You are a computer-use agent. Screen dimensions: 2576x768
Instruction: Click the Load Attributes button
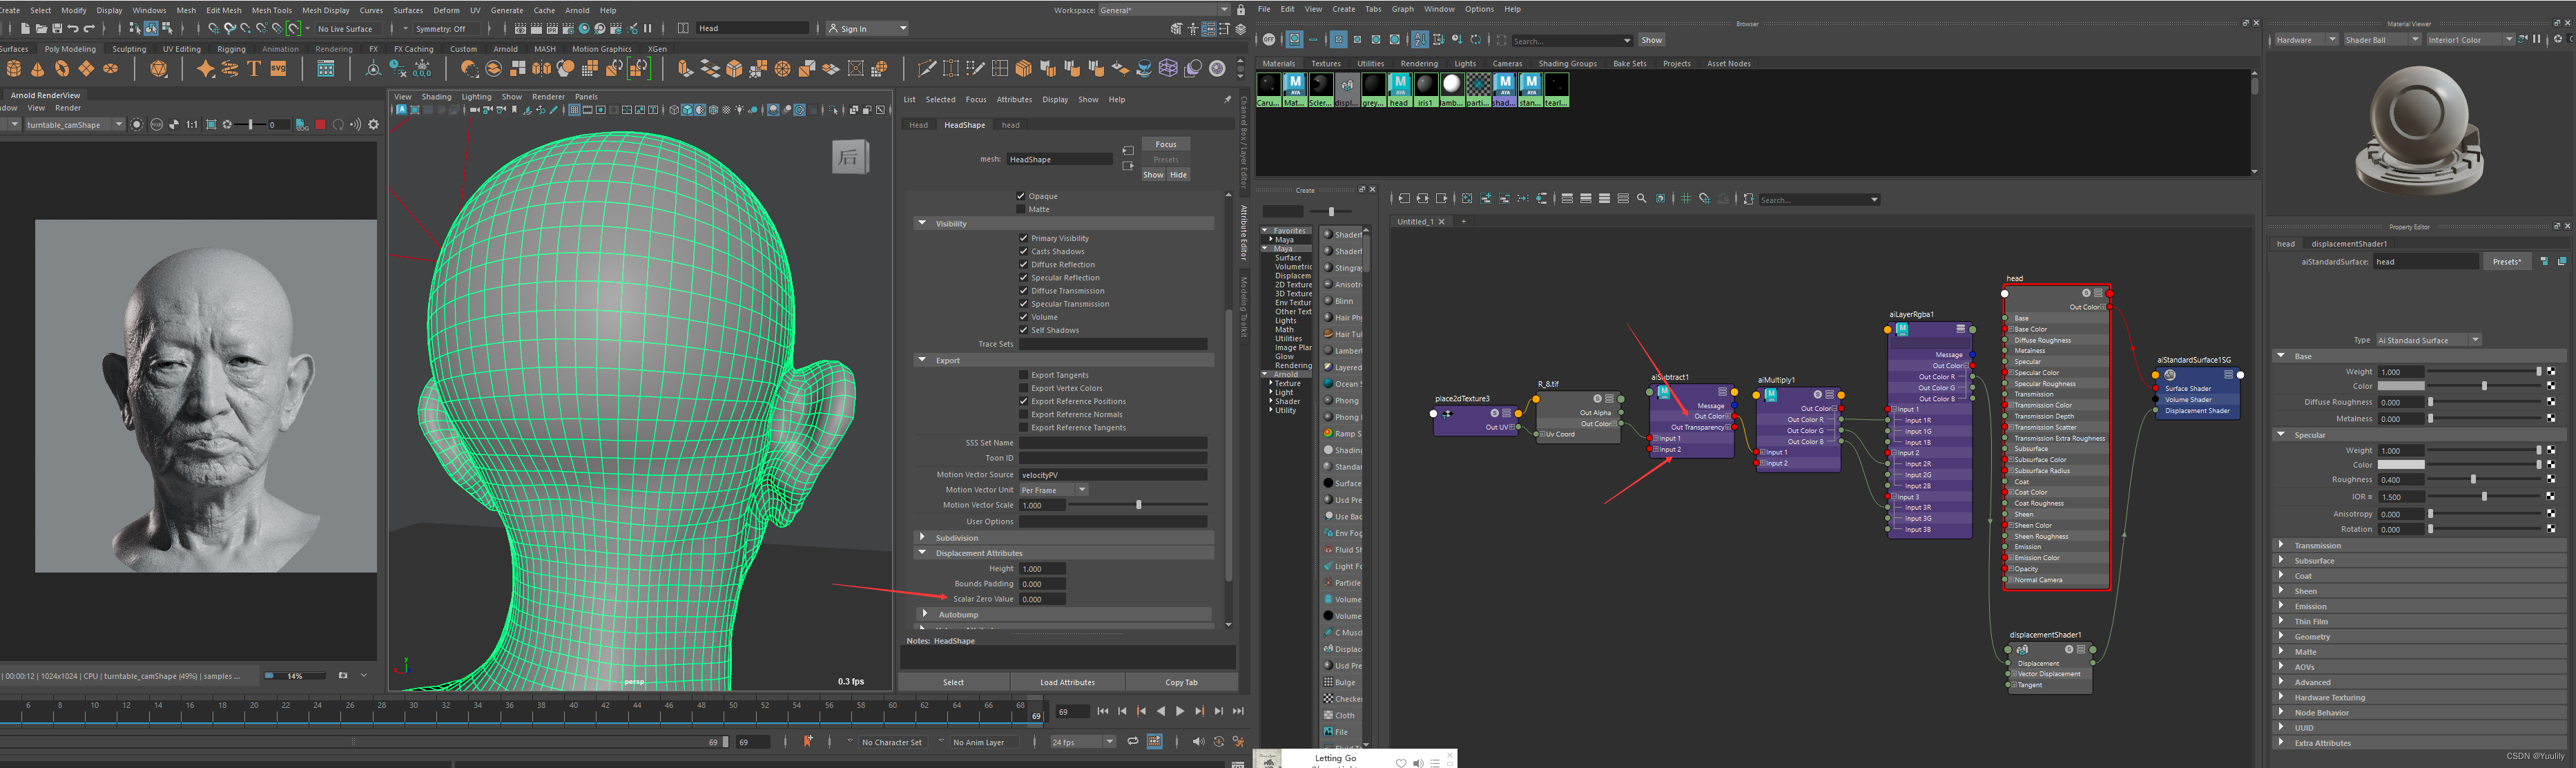click(1067, 682)
